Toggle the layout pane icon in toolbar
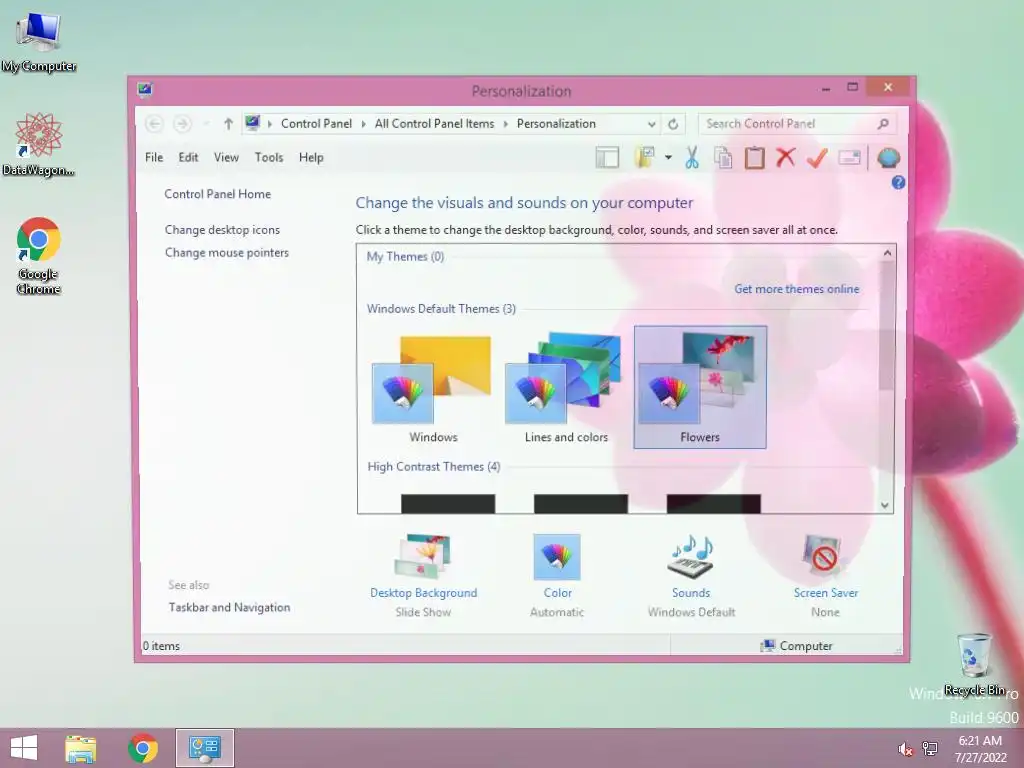This screenshot has height=768, width=1024. point(607,157)
